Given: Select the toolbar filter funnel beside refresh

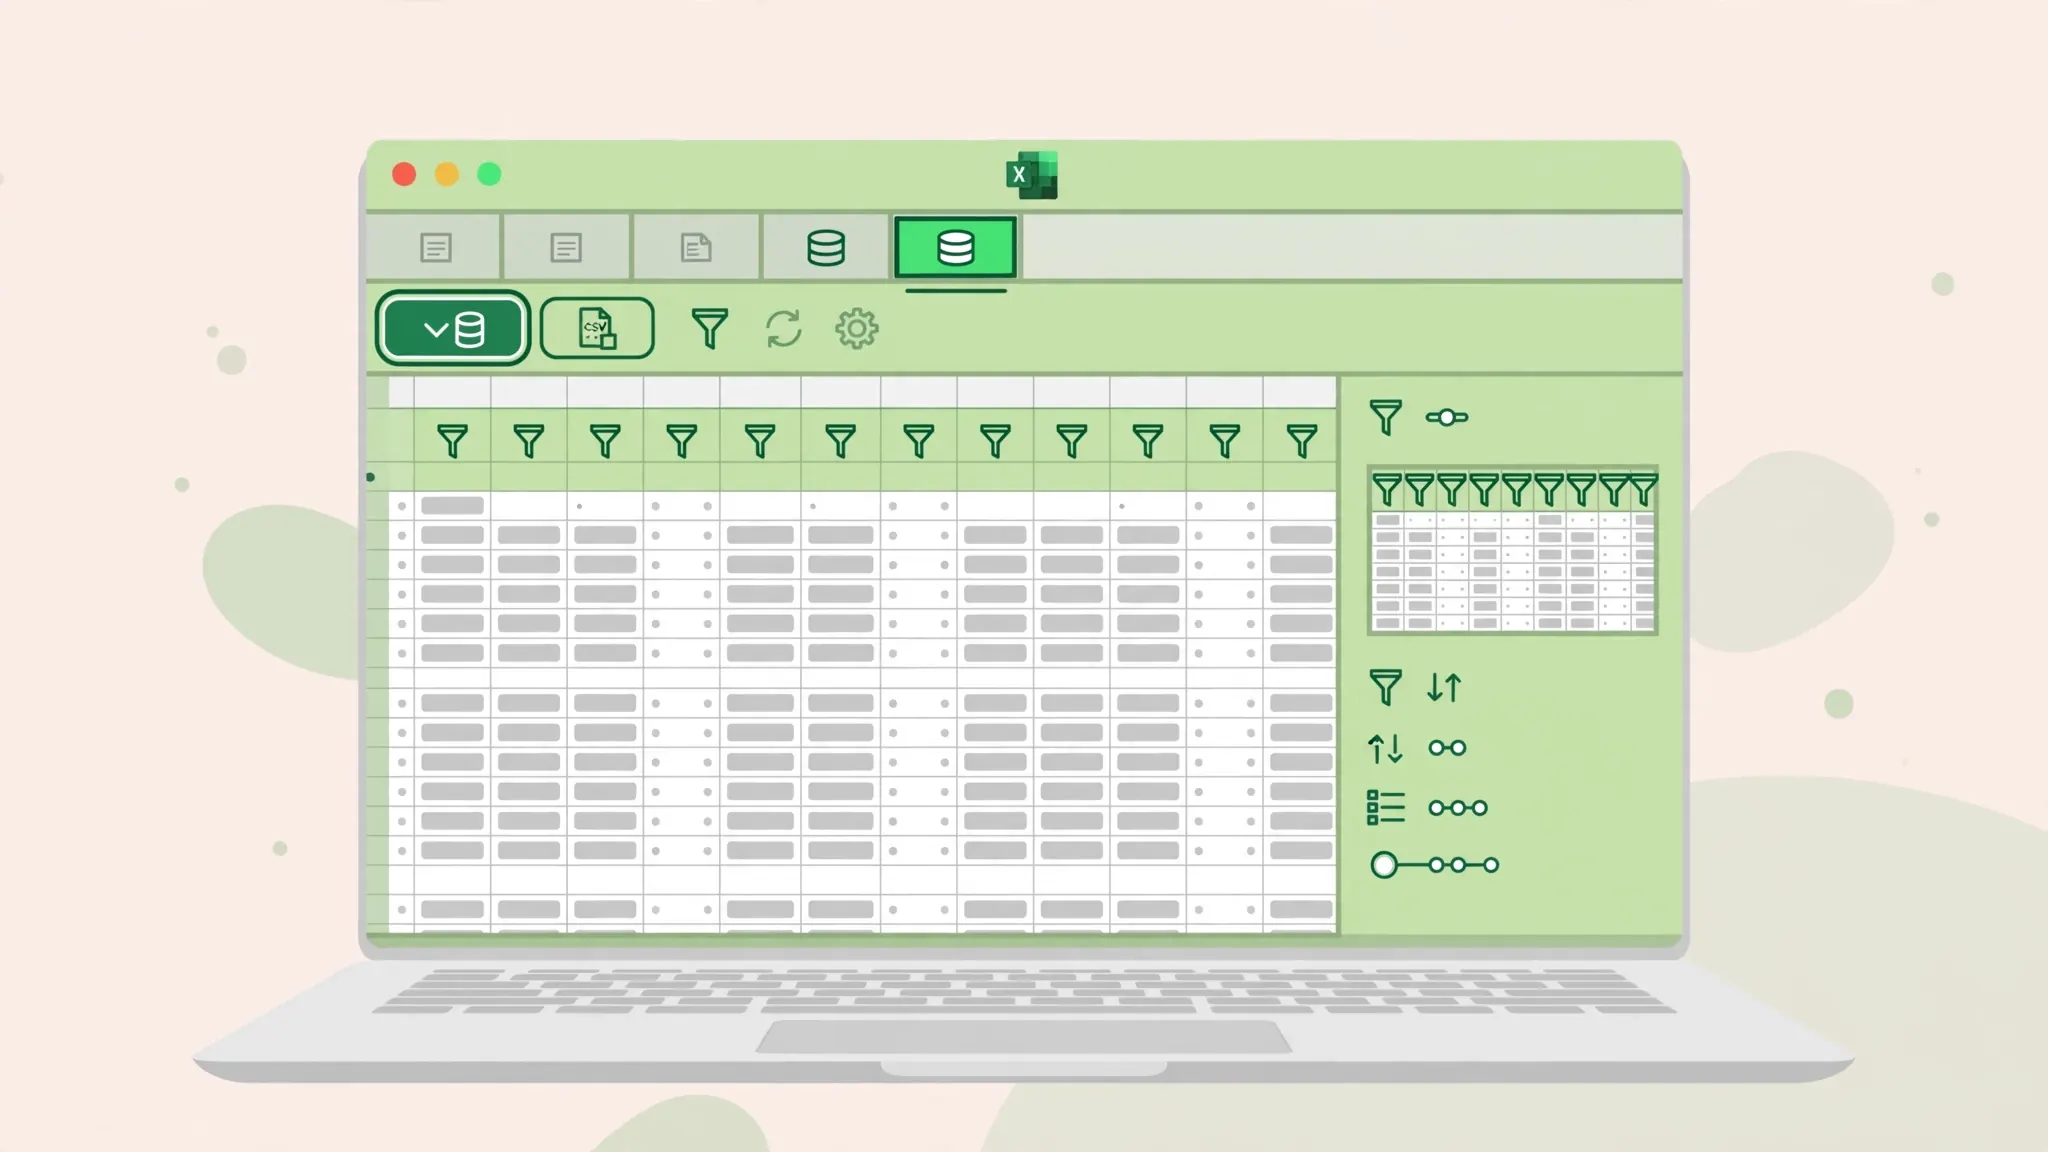Looking at the screenshot, I should click(709, 328).
